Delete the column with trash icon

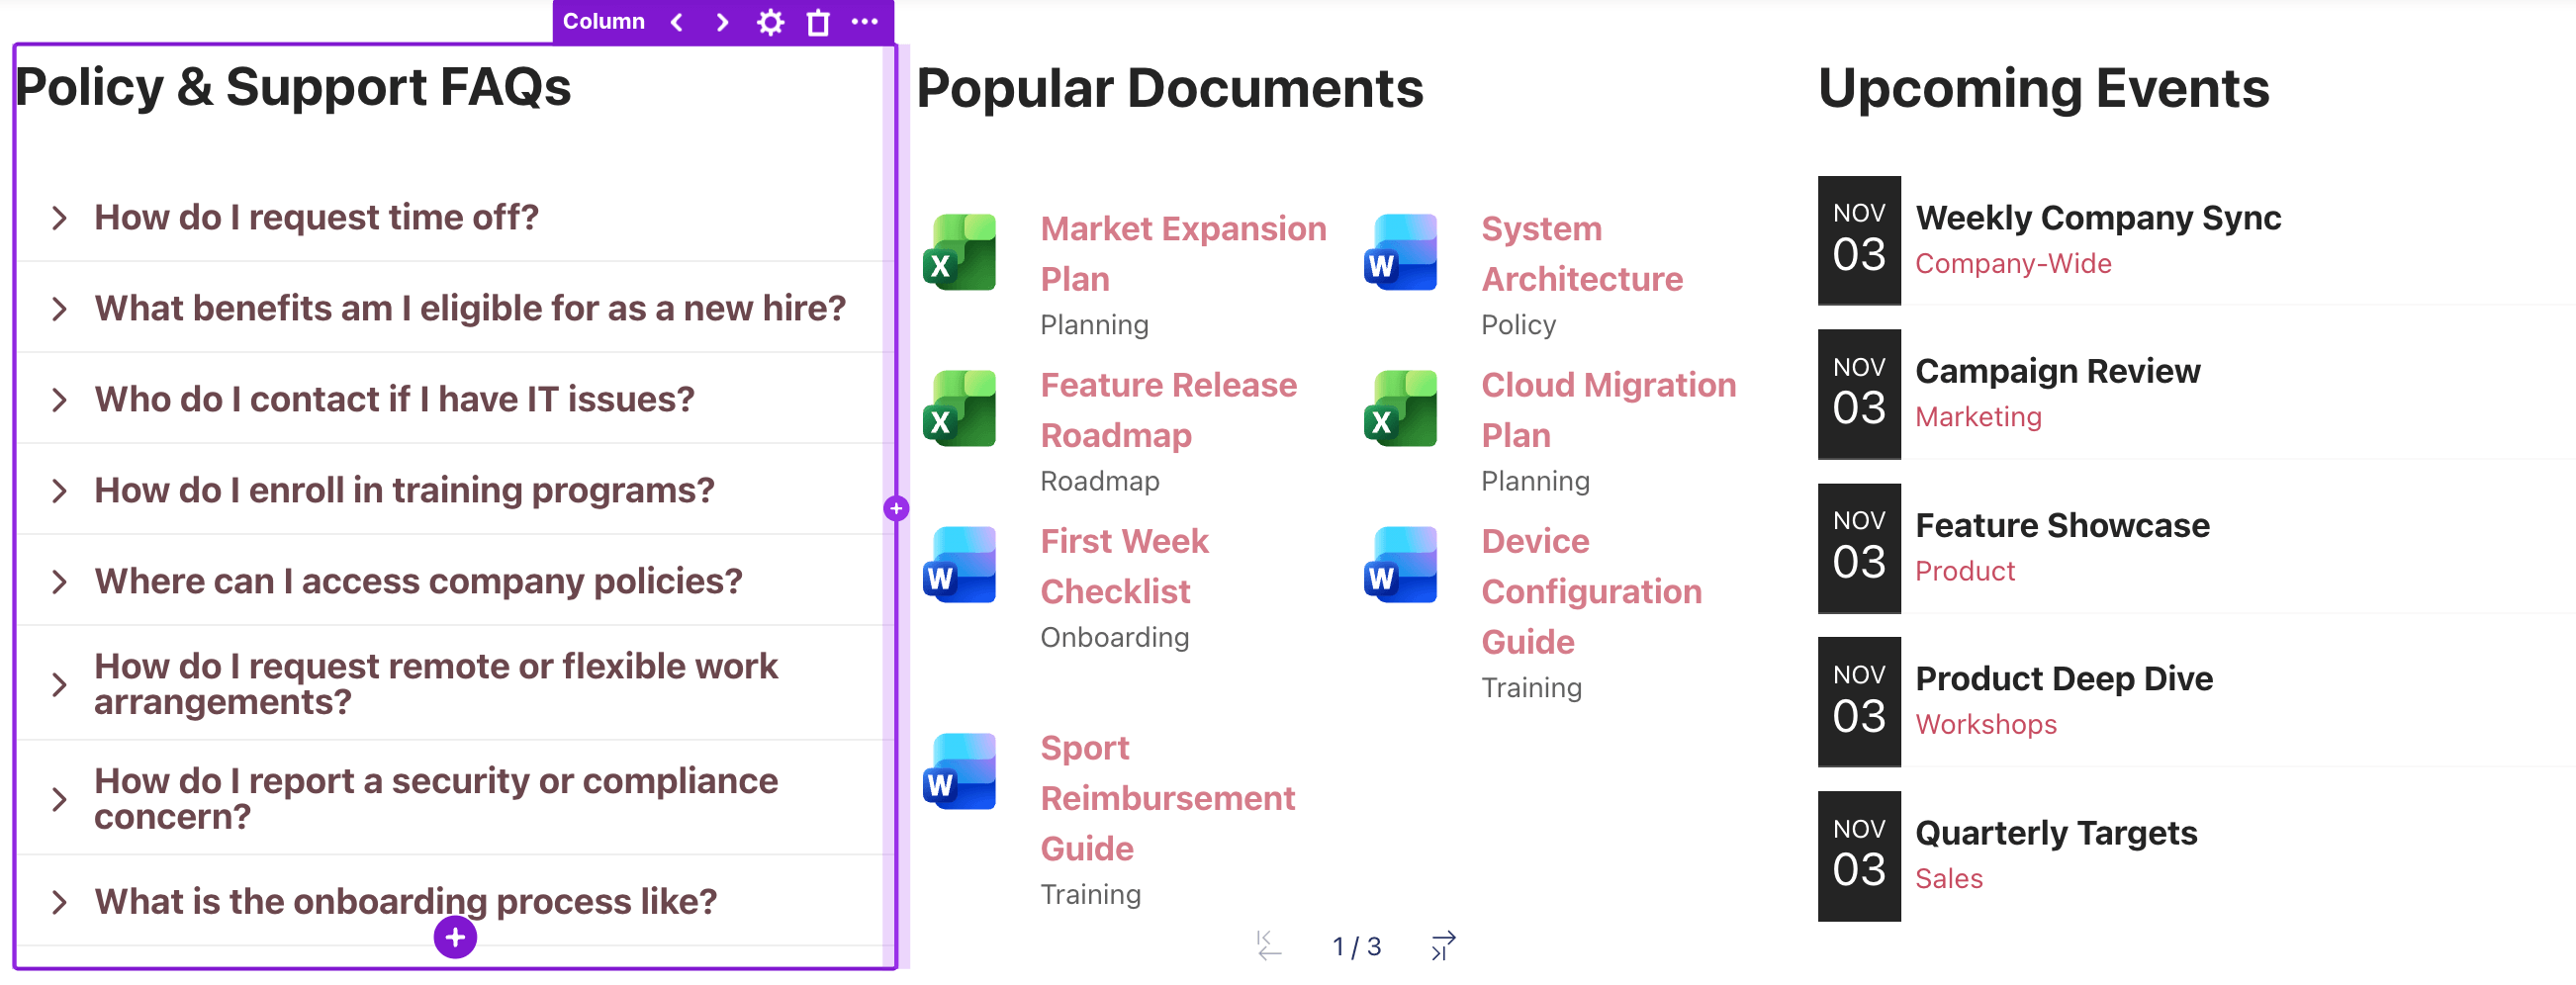[818, 22]
